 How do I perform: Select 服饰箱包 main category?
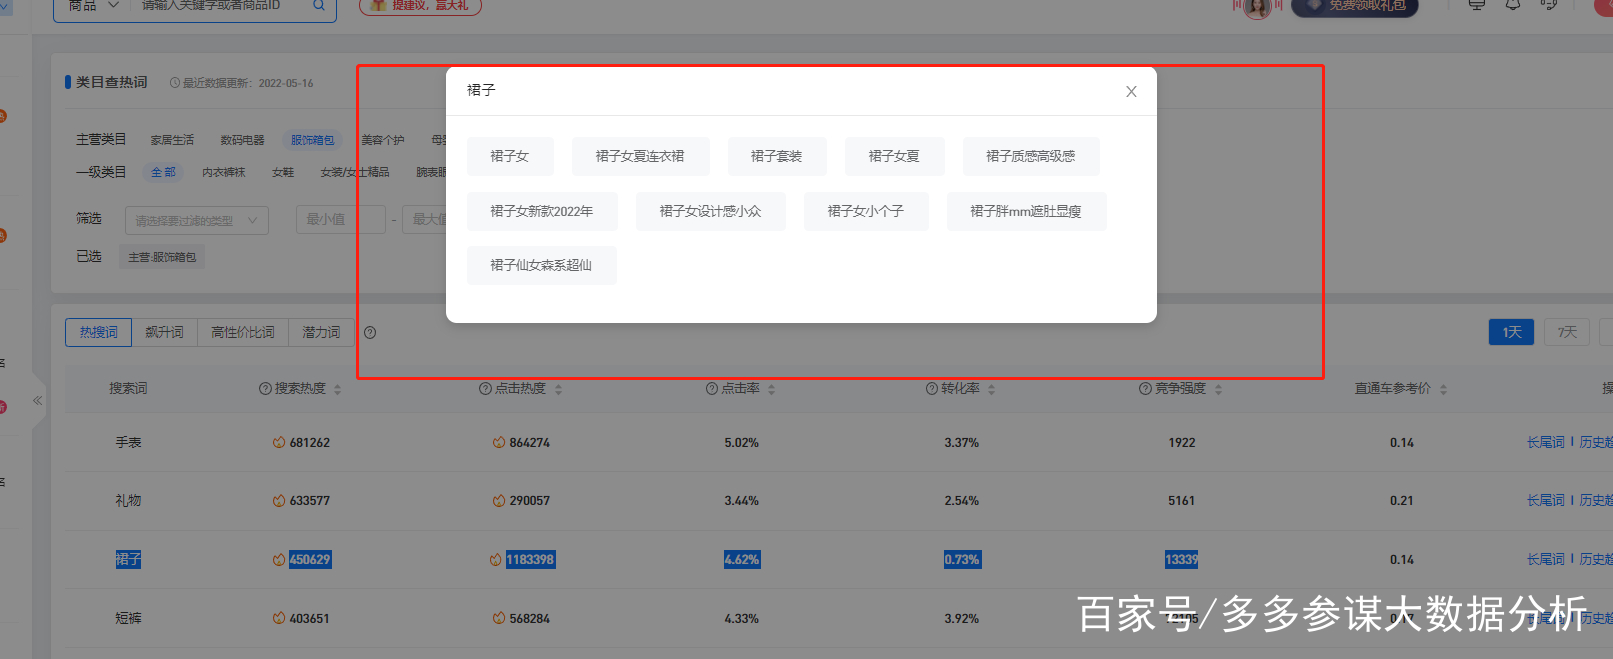[312, 140]
